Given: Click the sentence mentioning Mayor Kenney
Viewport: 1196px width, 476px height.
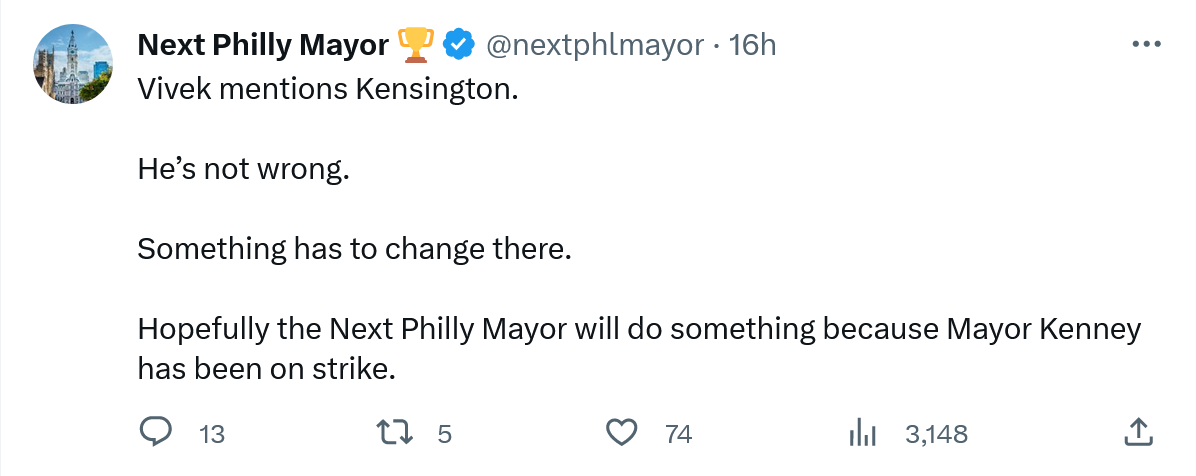Looking at the screenshot, I should [638, 329].
